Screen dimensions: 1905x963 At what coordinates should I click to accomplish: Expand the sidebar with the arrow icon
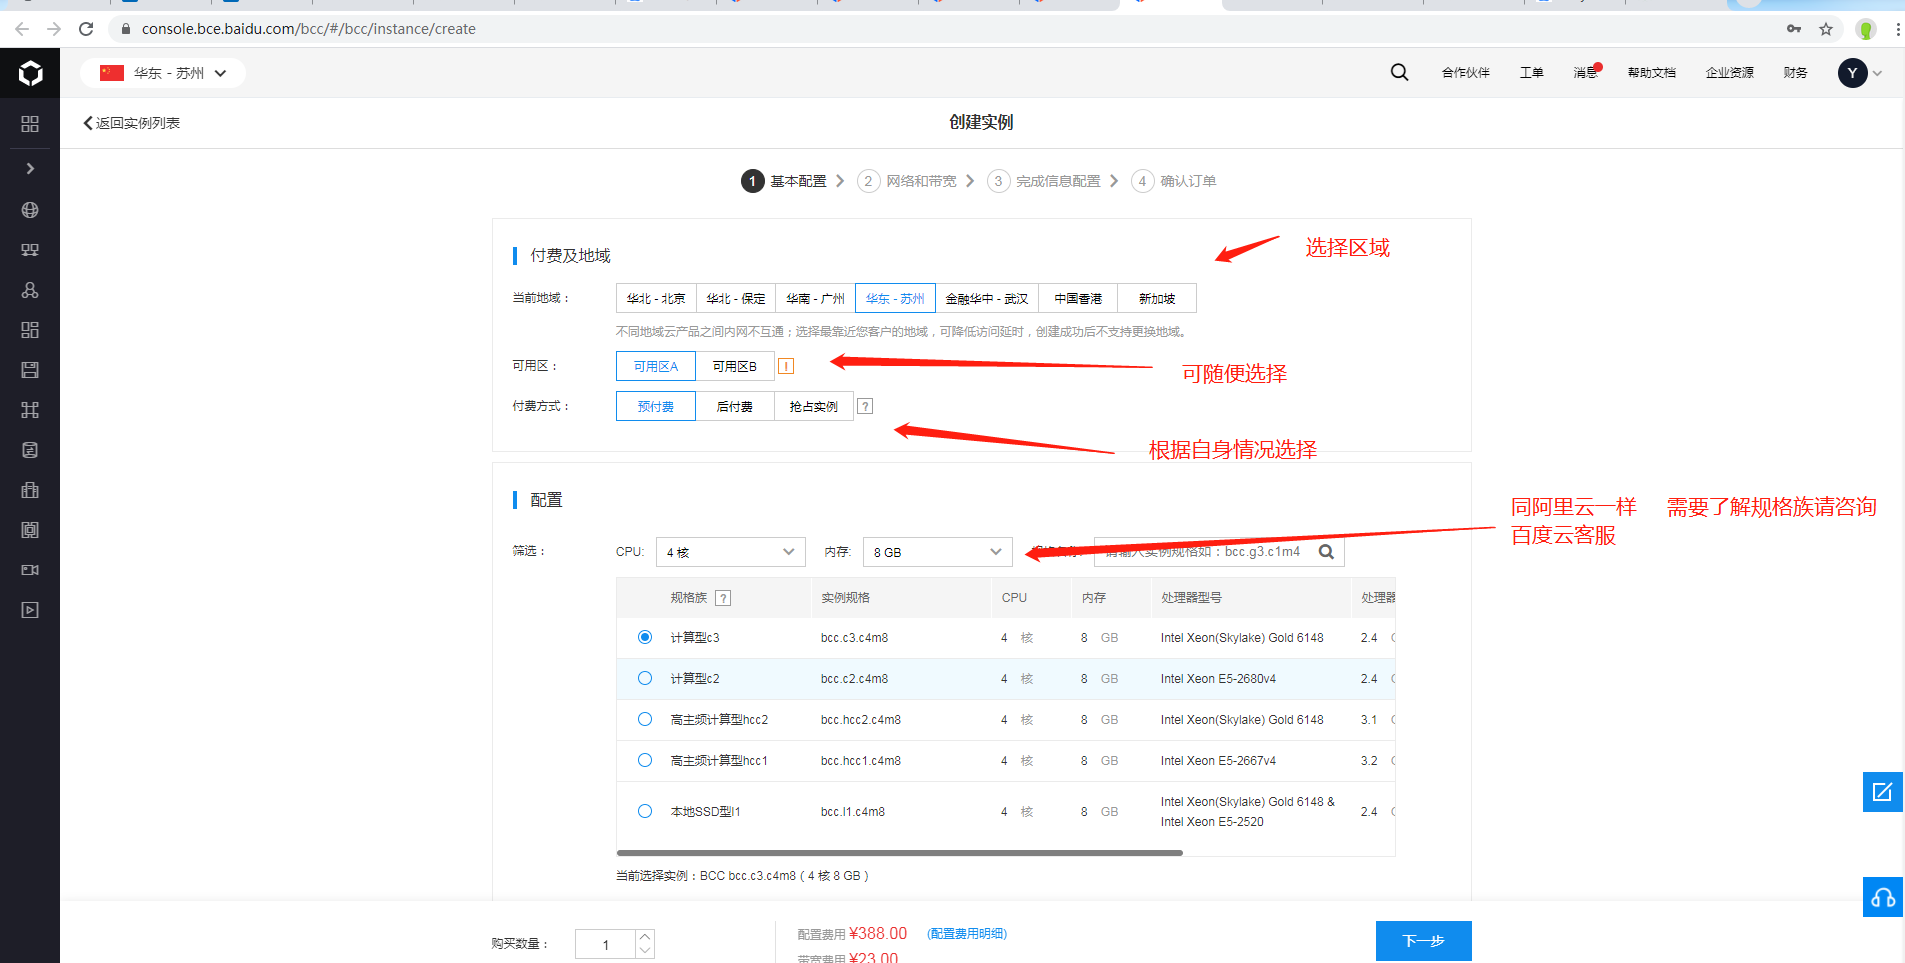pos(30,168)
